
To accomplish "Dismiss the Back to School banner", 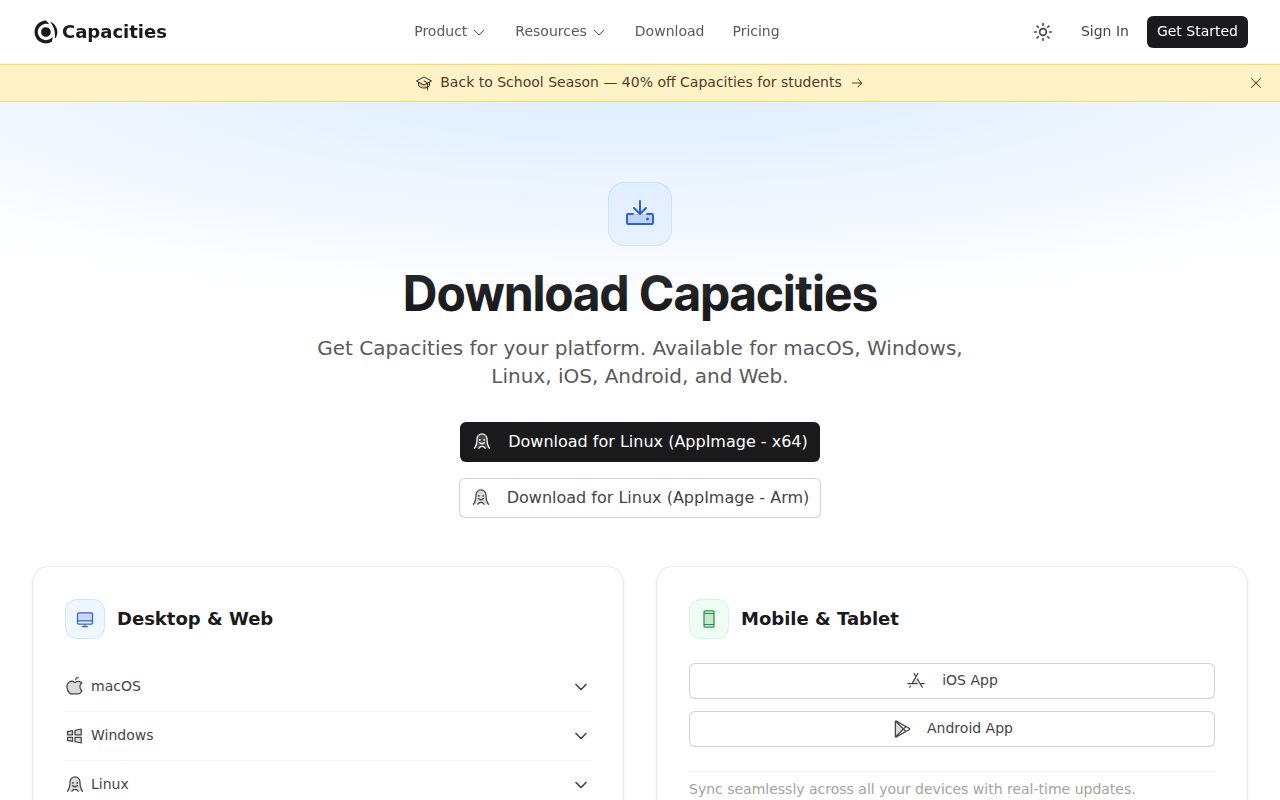I will point(1256,83).
